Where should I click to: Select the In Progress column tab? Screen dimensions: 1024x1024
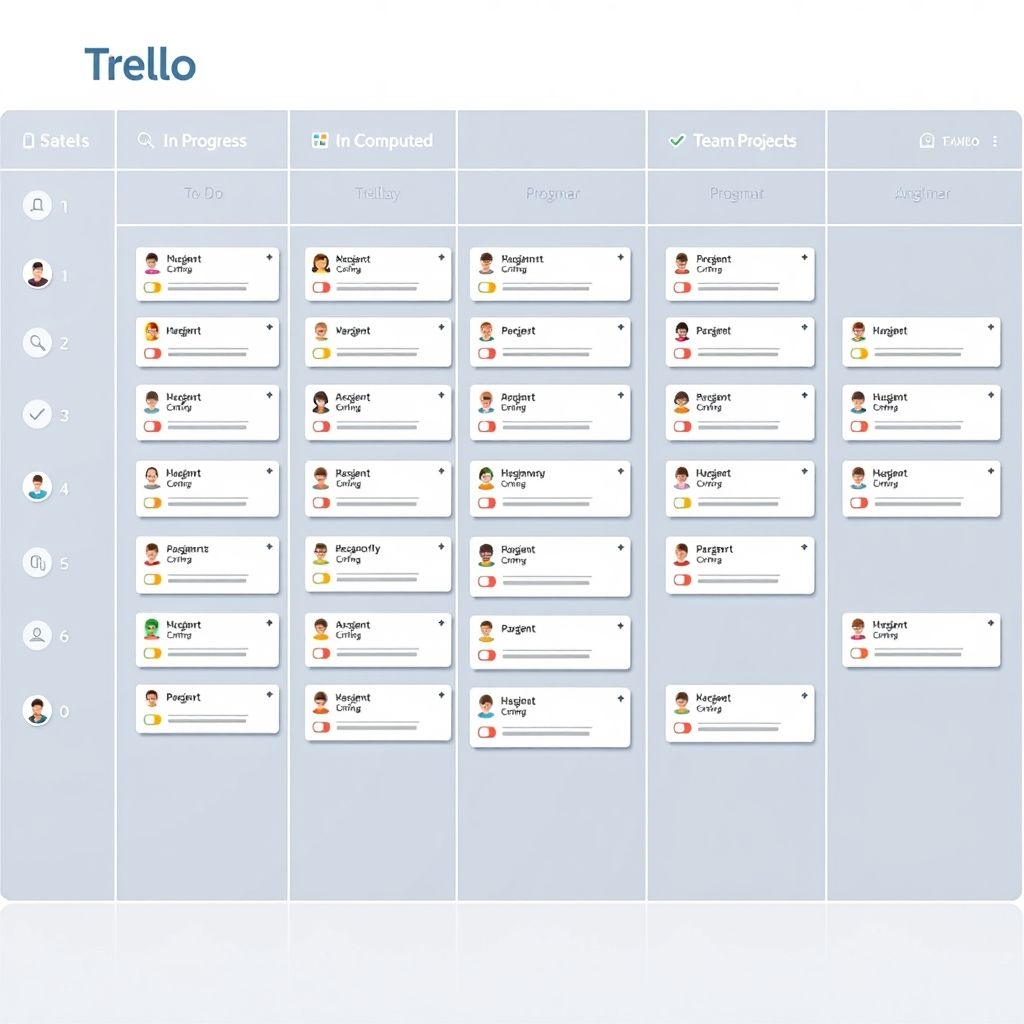[202, 140]
